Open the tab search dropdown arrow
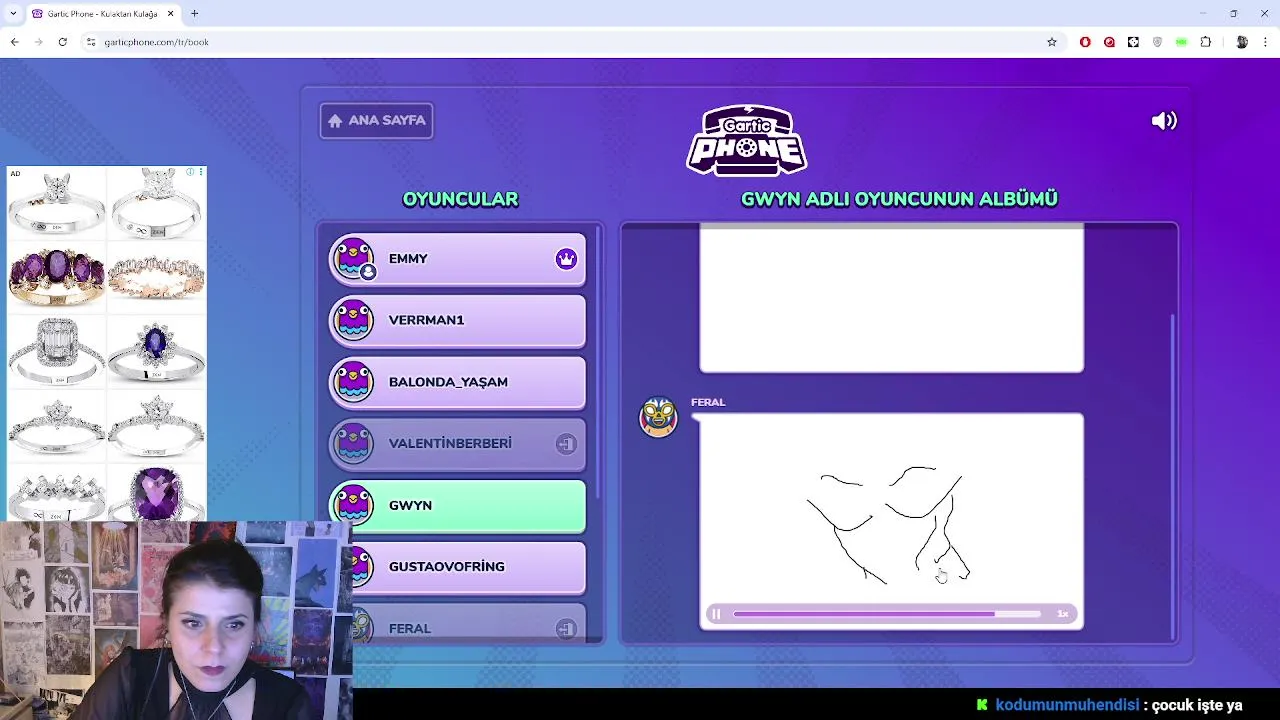 (13, 14)
